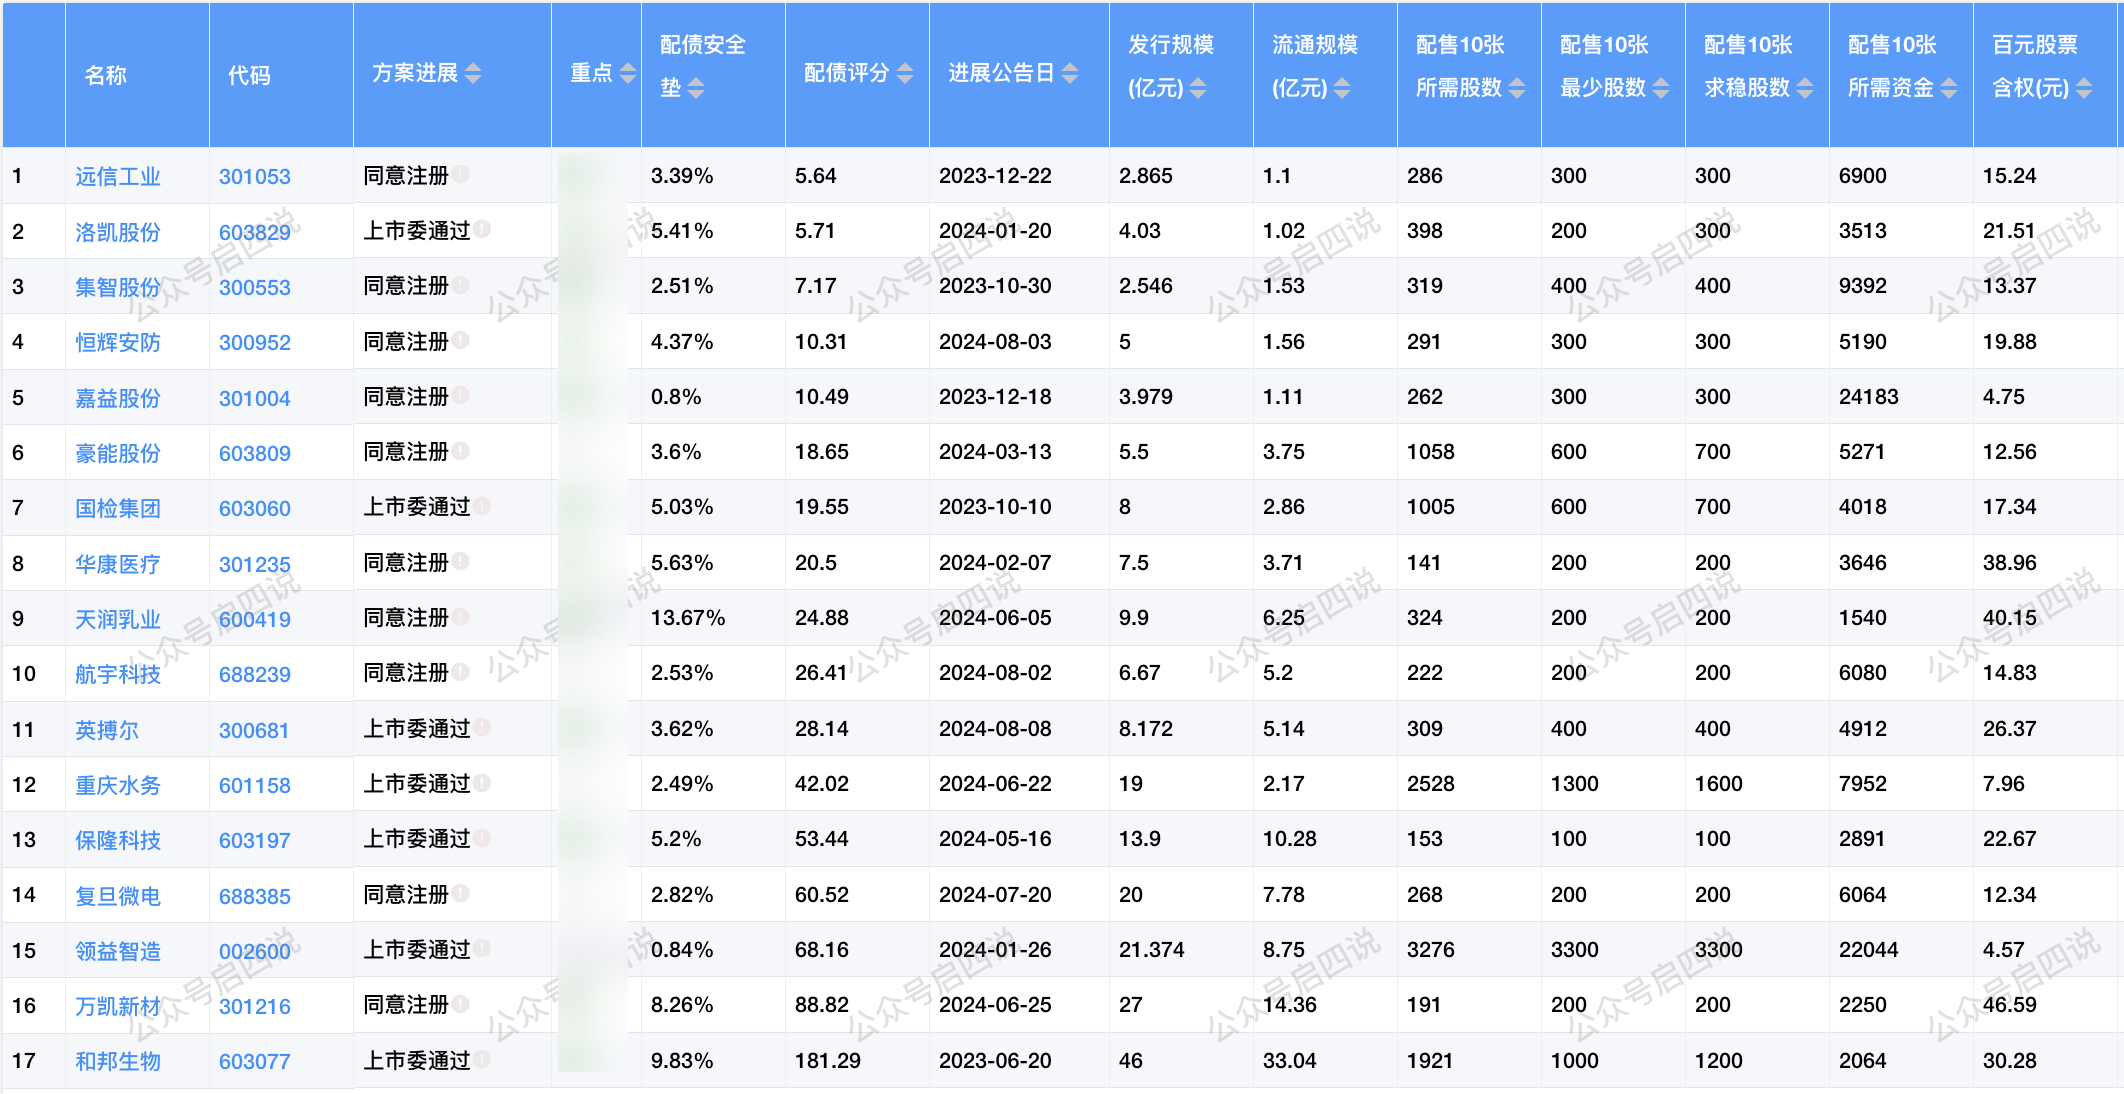This screenshot has width=2124, height=1094.
Task: Sort by 方案进展 column arrows
Action: tap(473, 73)
